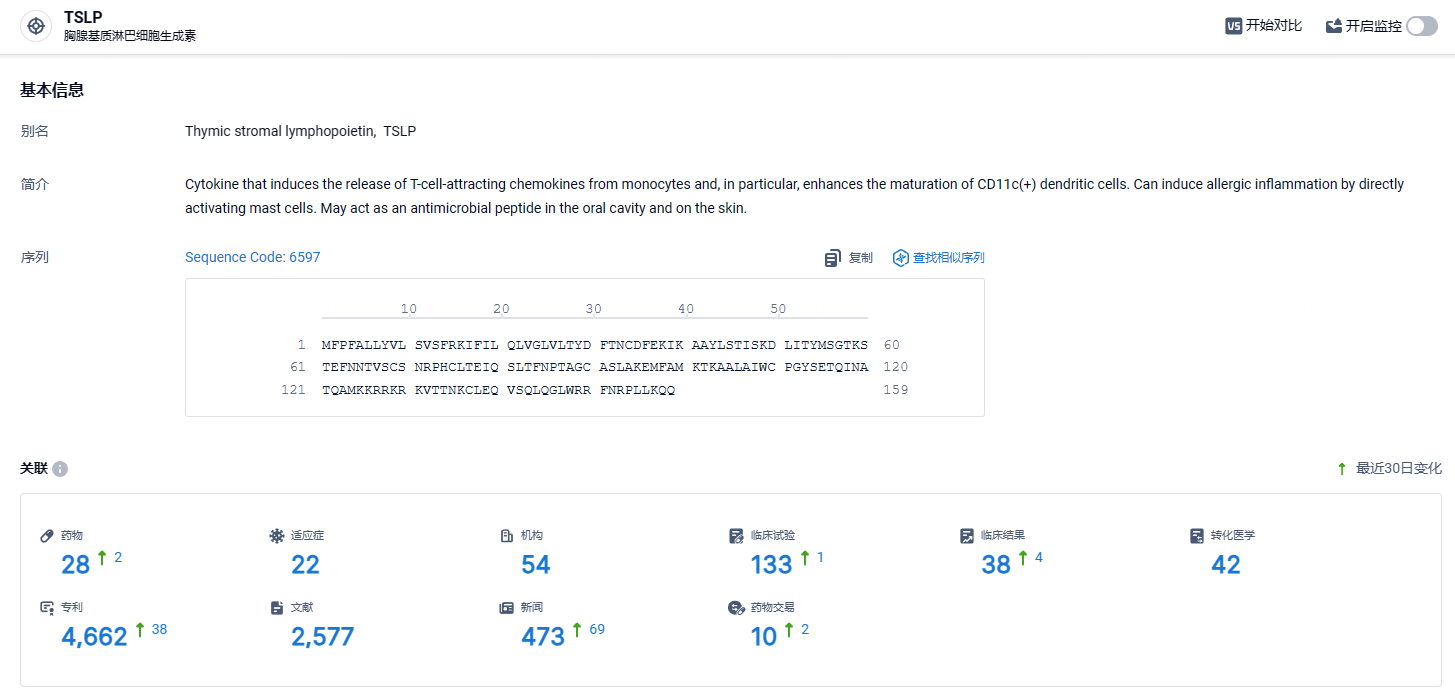
Task: Toggle the 开启监控 monitoring switch
Action: coord(1421,26)
